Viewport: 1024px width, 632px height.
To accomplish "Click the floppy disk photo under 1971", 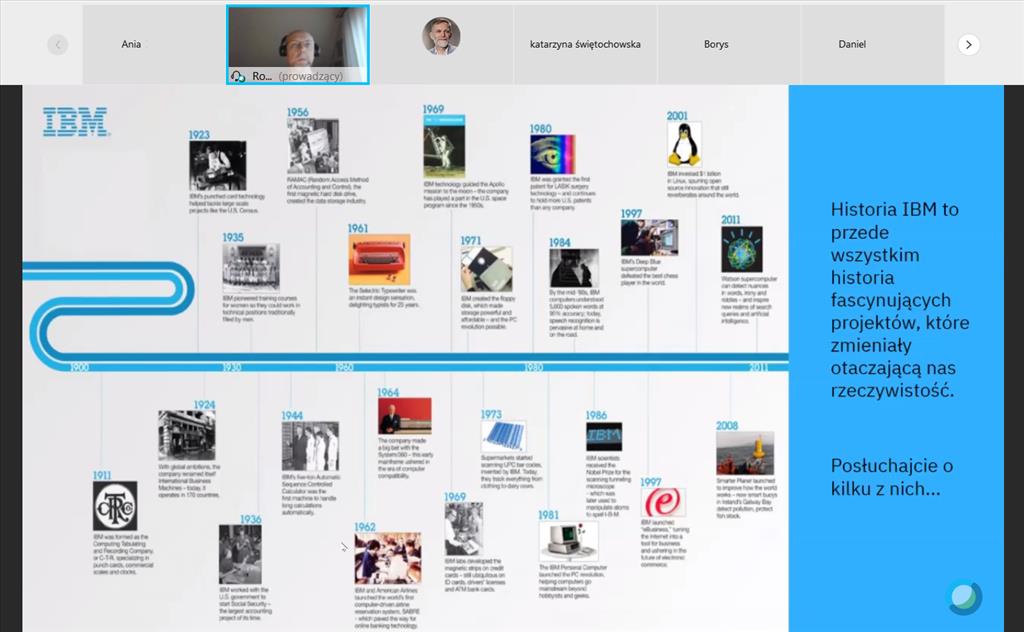I will coord(487,269).
